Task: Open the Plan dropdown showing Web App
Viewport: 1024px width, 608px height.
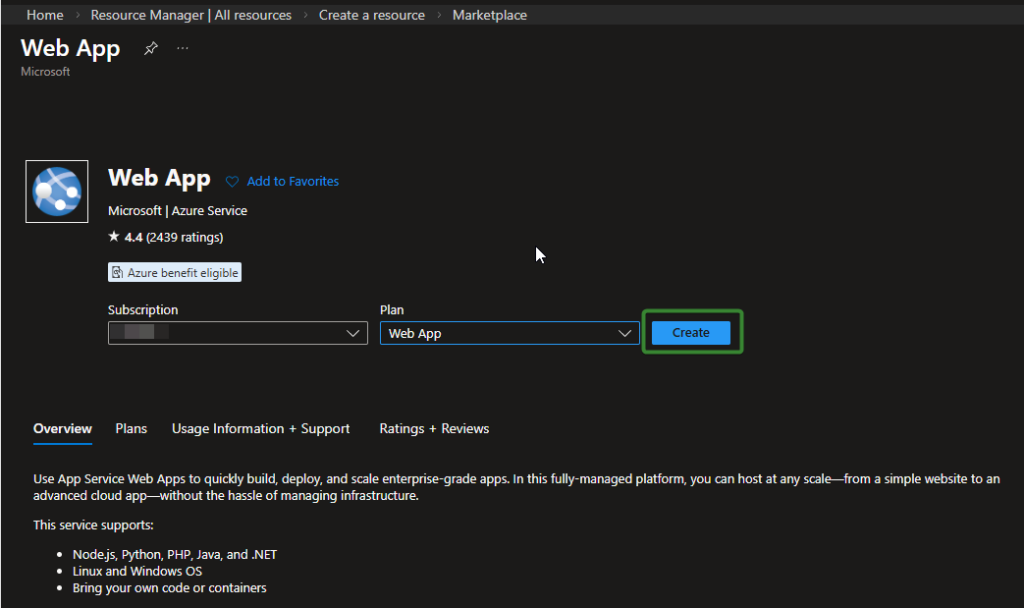Action: 509,333
